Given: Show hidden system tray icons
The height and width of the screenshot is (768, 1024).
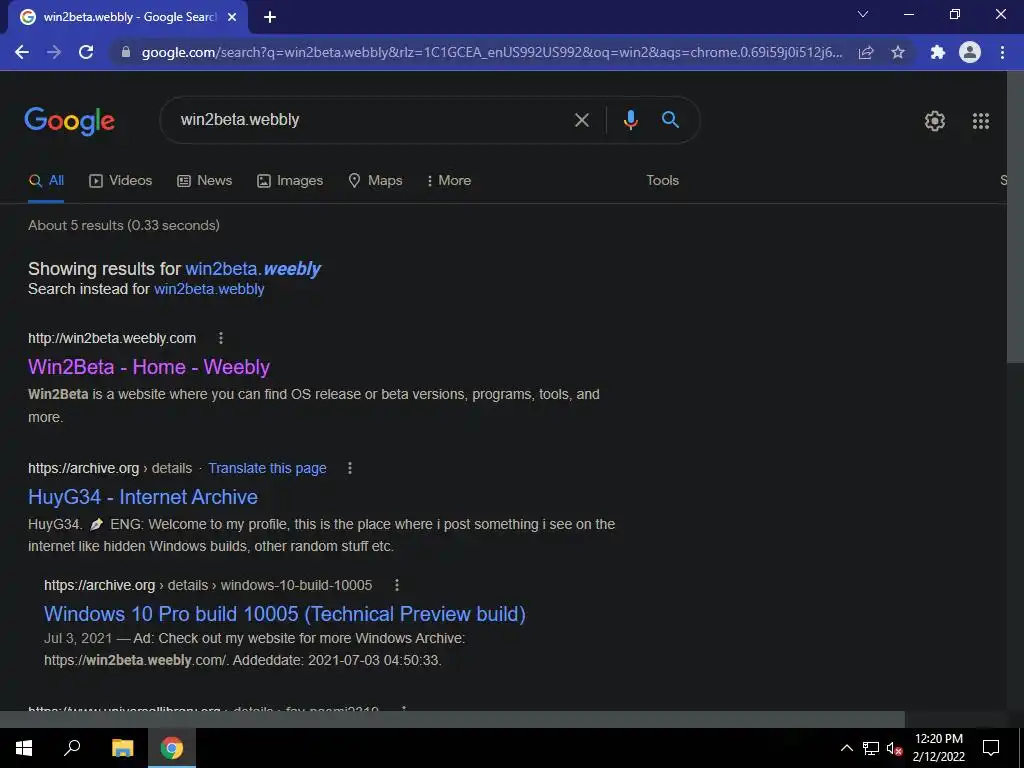Looking at the screenshot, I should click(x=846, y=748).
